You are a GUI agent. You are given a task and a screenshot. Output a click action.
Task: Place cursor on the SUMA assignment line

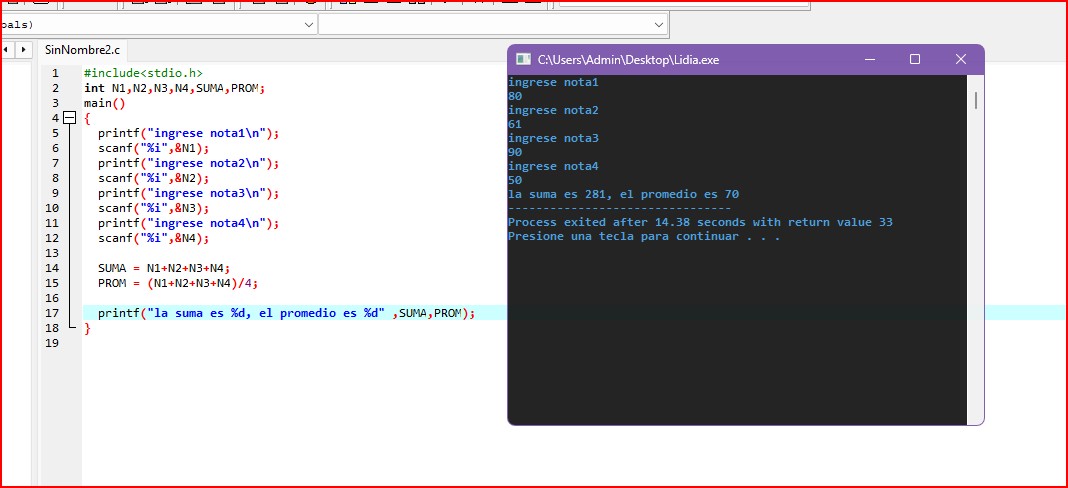click(164, 268)
